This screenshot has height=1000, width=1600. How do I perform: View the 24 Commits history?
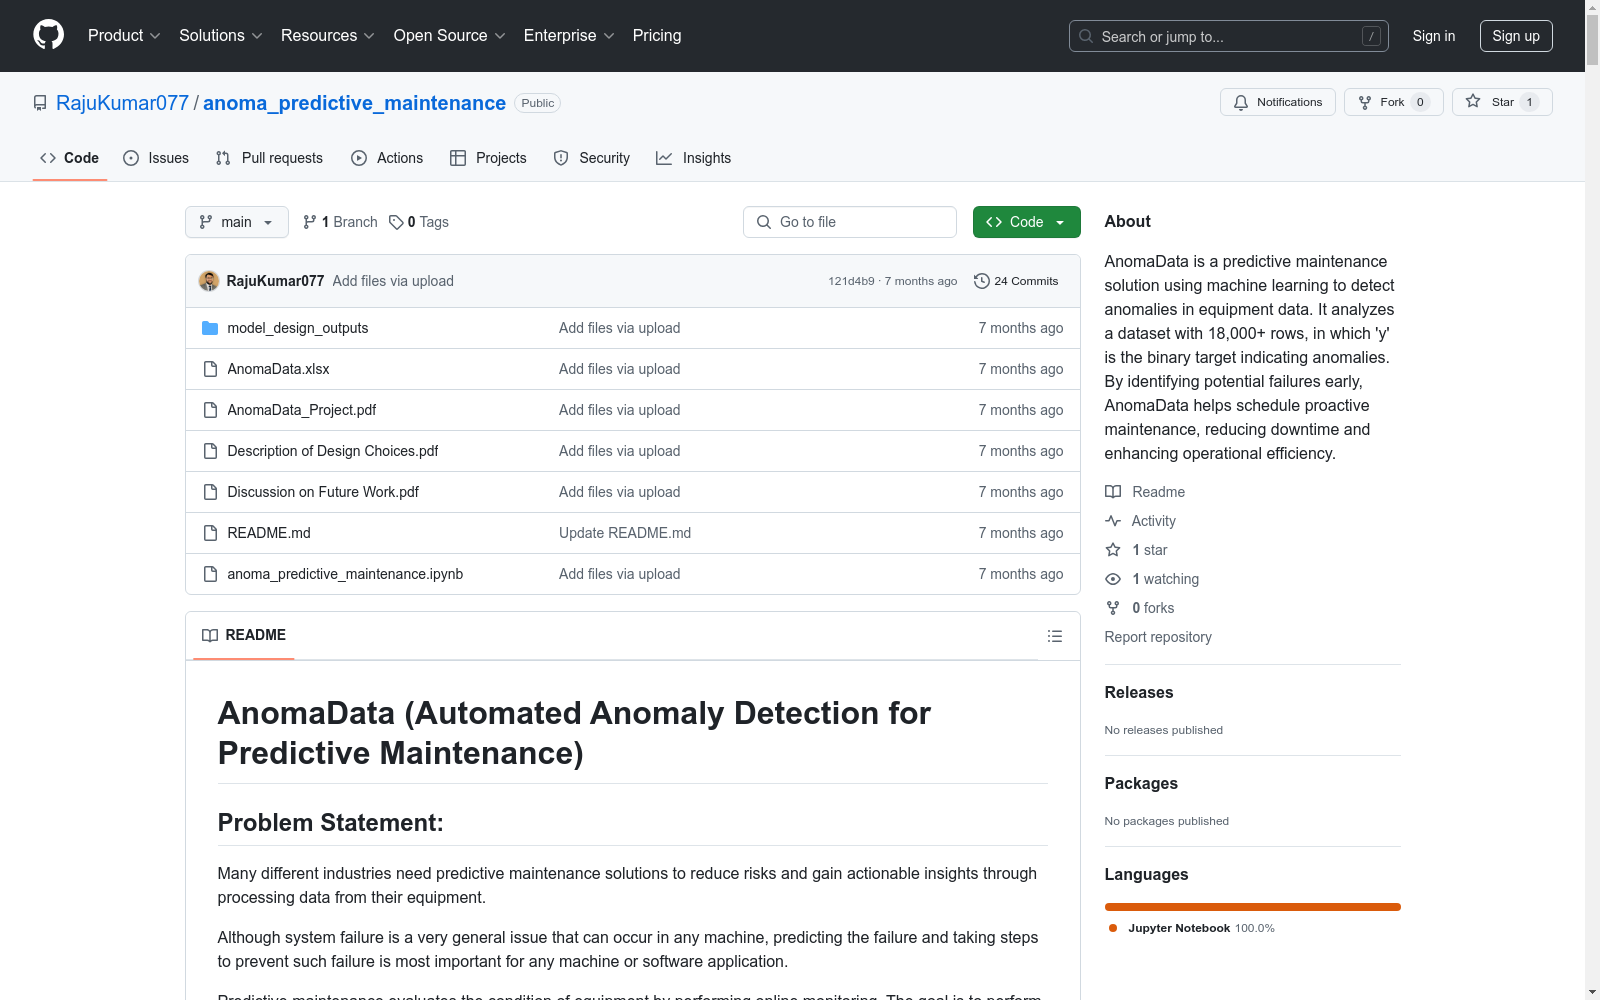[1016, 281]
